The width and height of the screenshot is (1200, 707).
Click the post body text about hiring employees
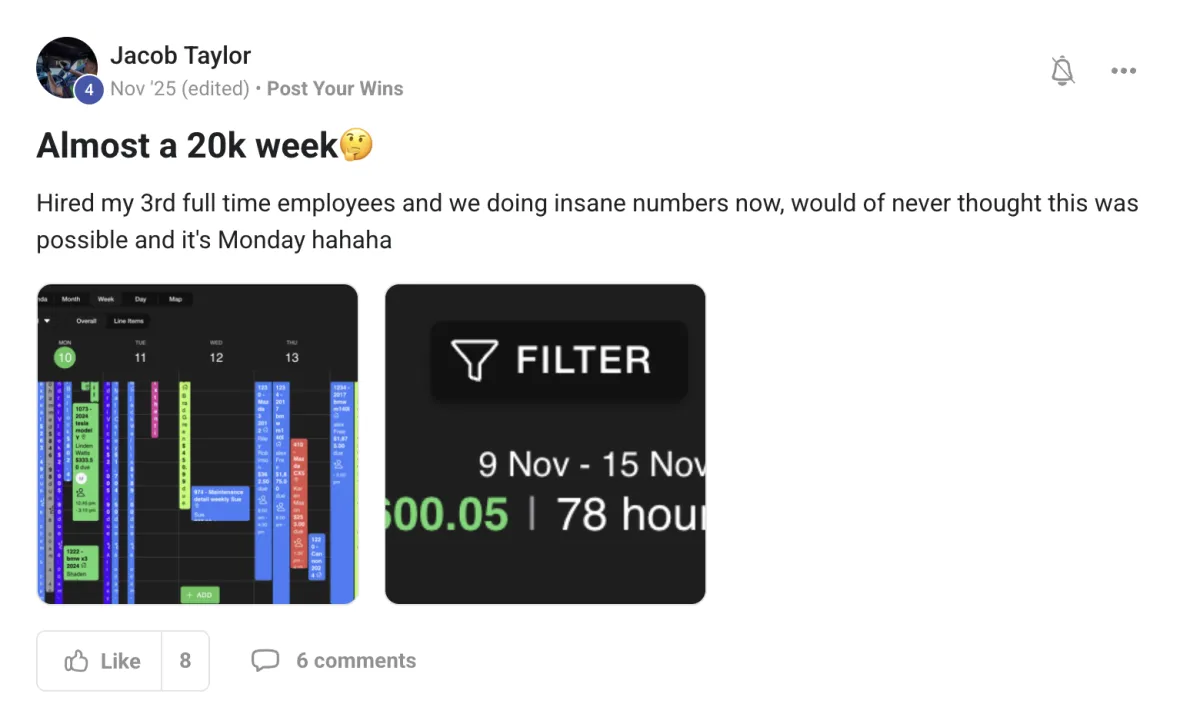click(587, 222)
